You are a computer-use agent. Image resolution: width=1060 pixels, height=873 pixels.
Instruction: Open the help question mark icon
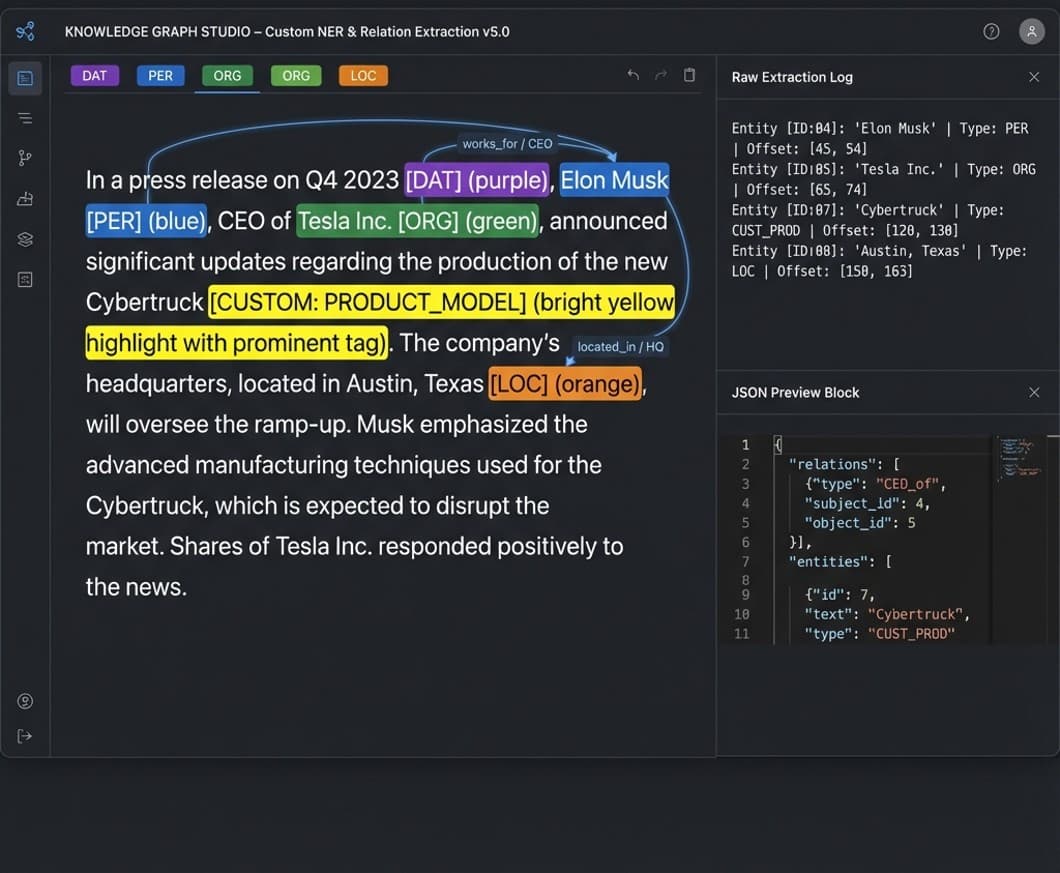pyautogui.click(x=991, y=31)
